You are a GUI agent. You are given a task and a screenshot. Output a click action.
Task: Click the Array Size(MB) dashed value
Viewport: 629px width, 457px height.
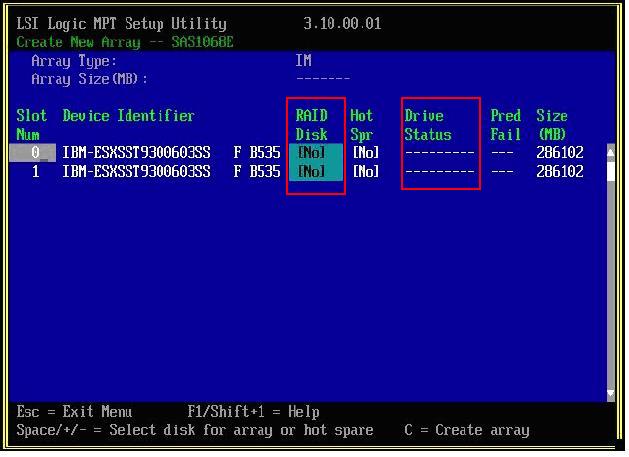(x=323, y=79)
